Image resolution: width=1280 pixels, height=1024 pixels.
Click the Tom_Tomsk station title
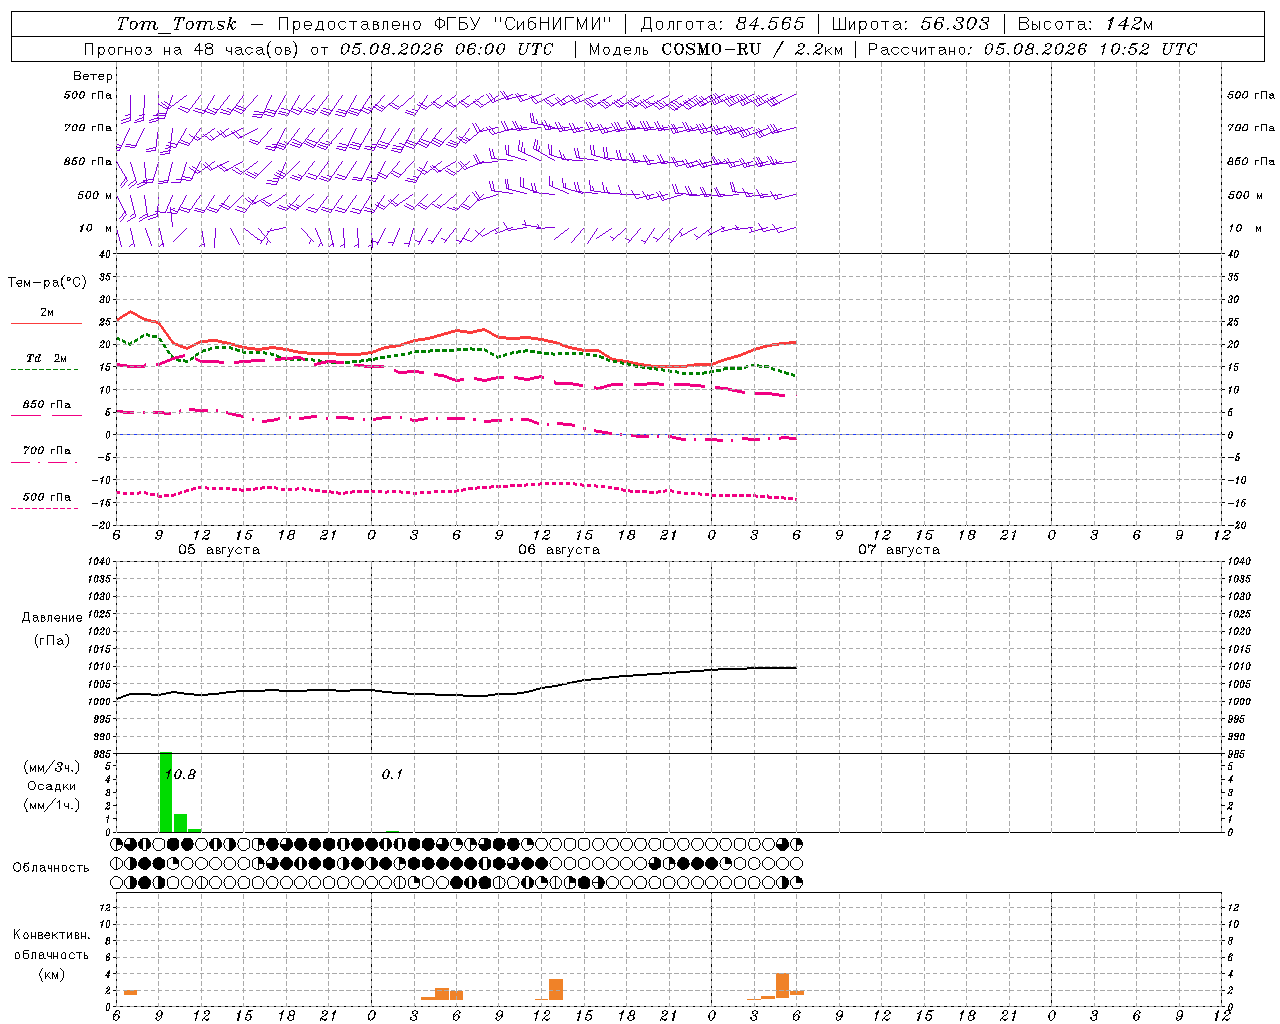coord(177,24)
